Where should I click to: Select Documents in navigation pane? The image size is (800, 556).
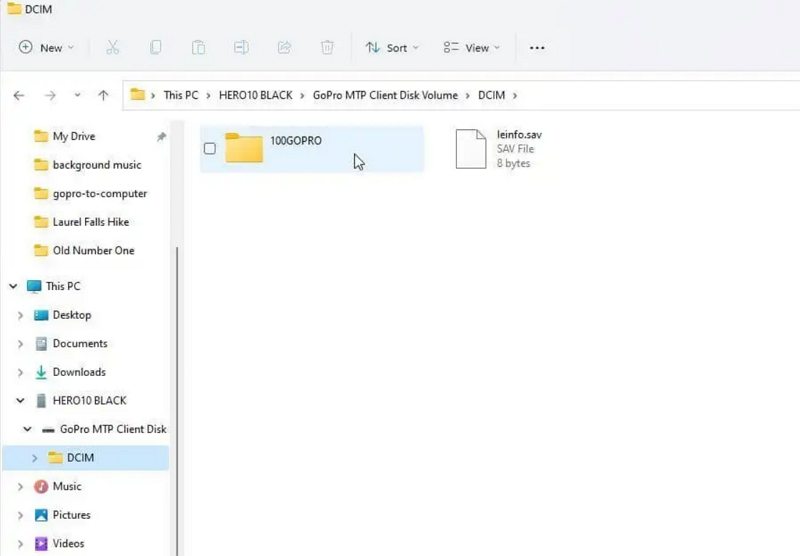80,344
